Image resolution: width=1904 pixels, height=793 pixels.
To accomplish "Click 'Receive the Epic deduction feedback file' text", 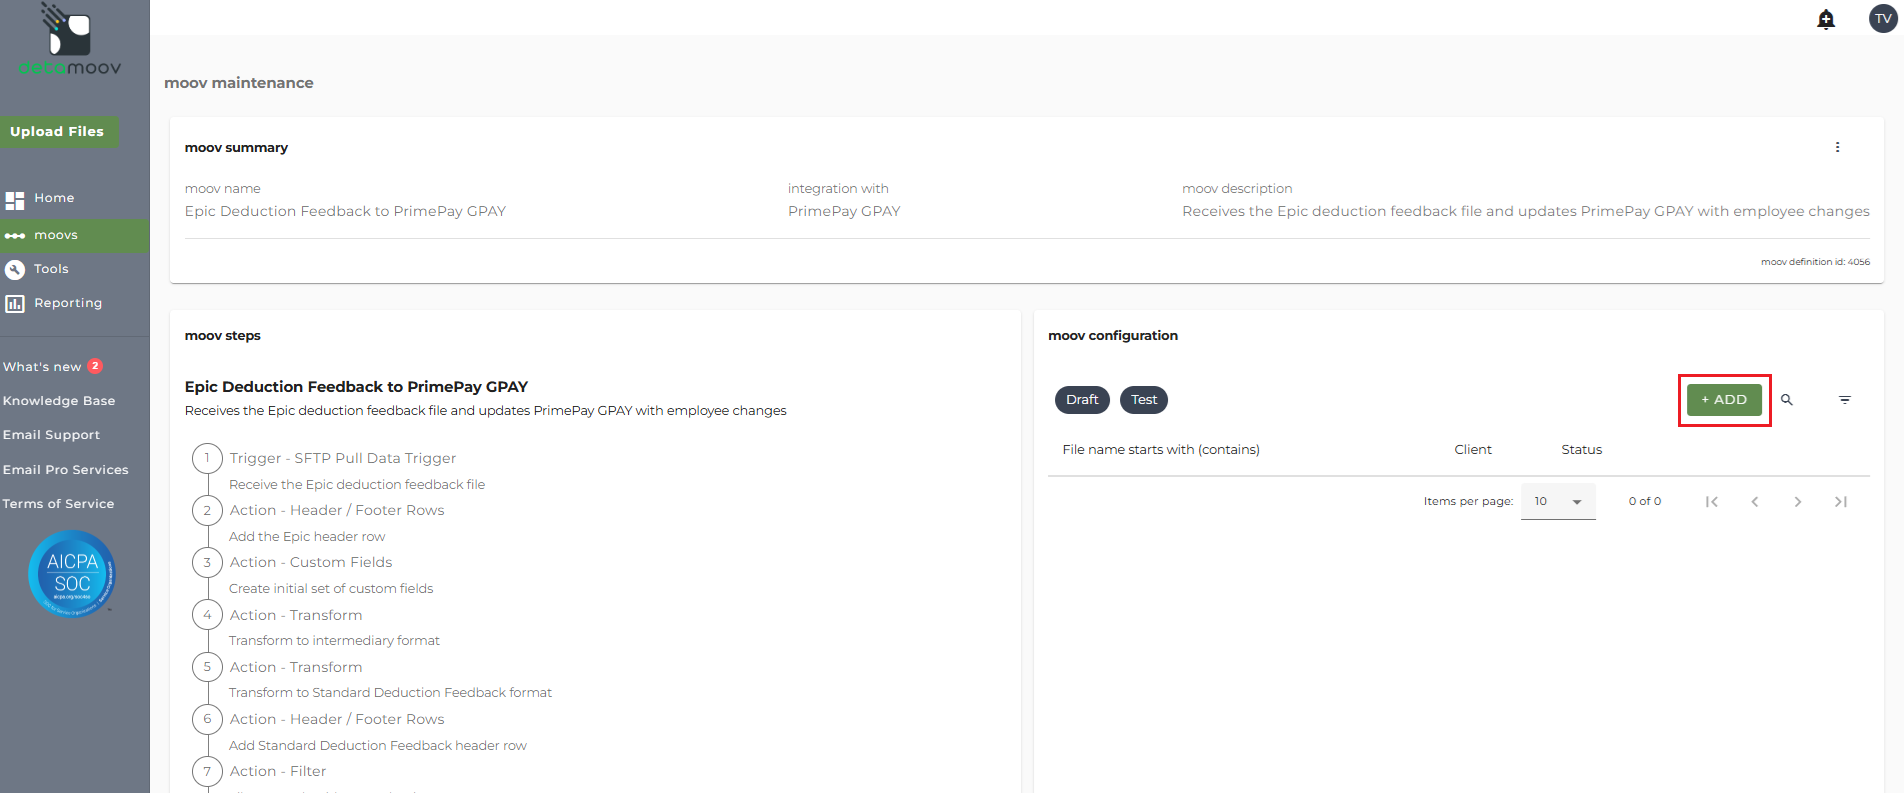I will click(x=357, y=485).
